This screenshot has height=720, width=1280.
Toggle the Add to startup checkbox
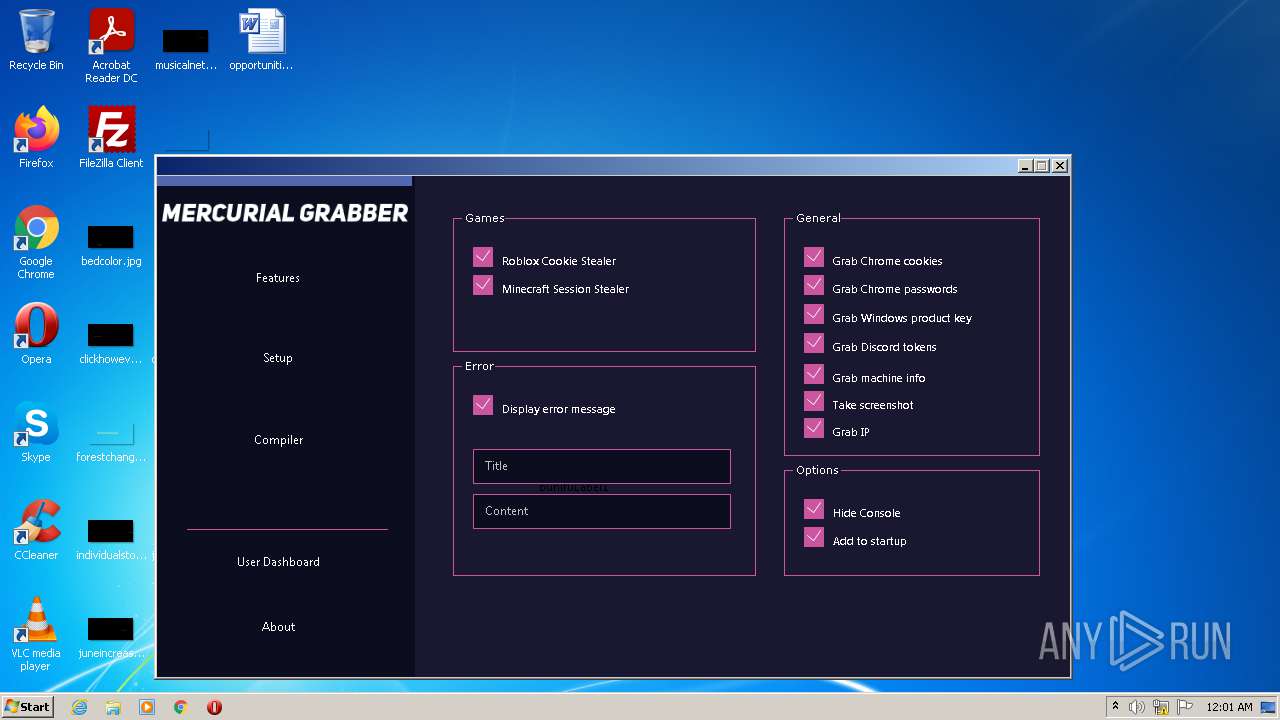point(814,537)
